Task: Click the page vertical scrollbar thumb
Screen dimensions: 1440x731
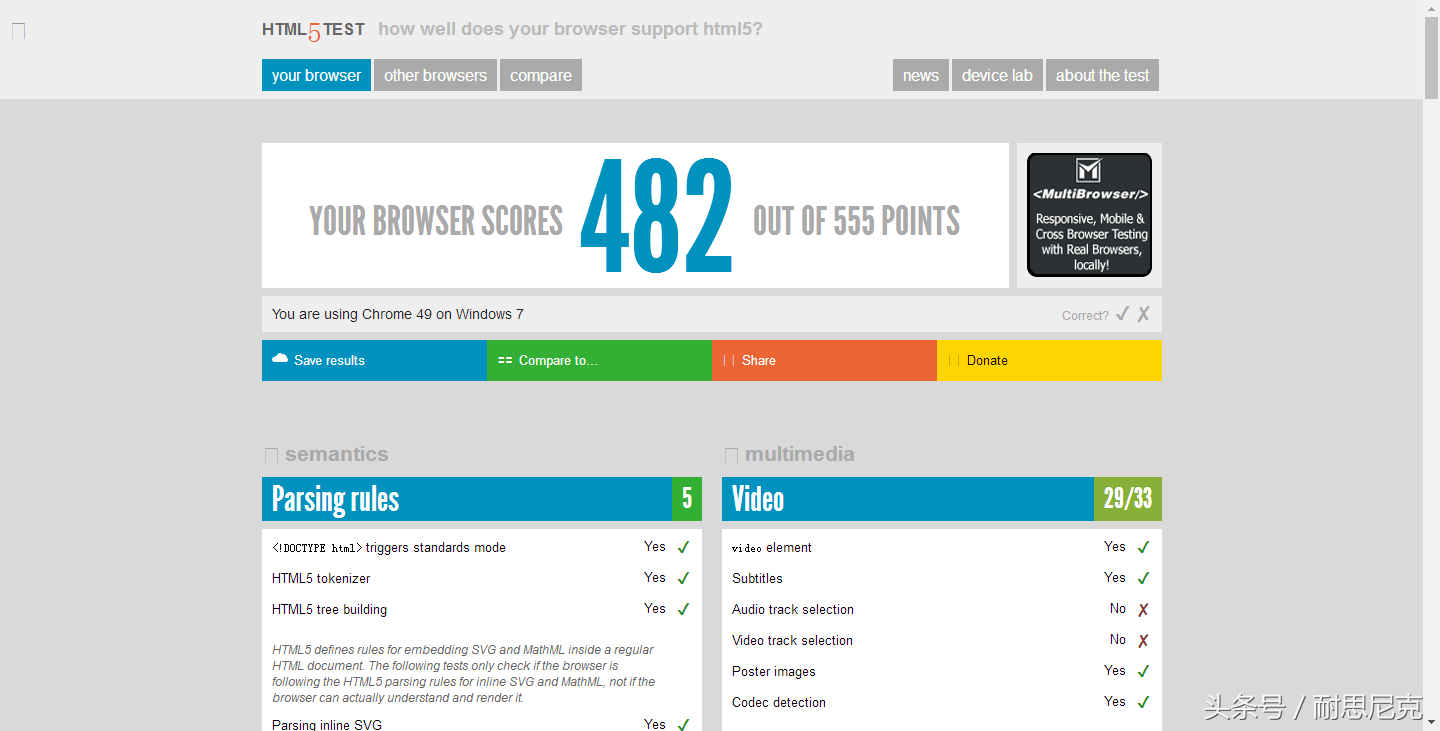Action: tap(1431, 58)
